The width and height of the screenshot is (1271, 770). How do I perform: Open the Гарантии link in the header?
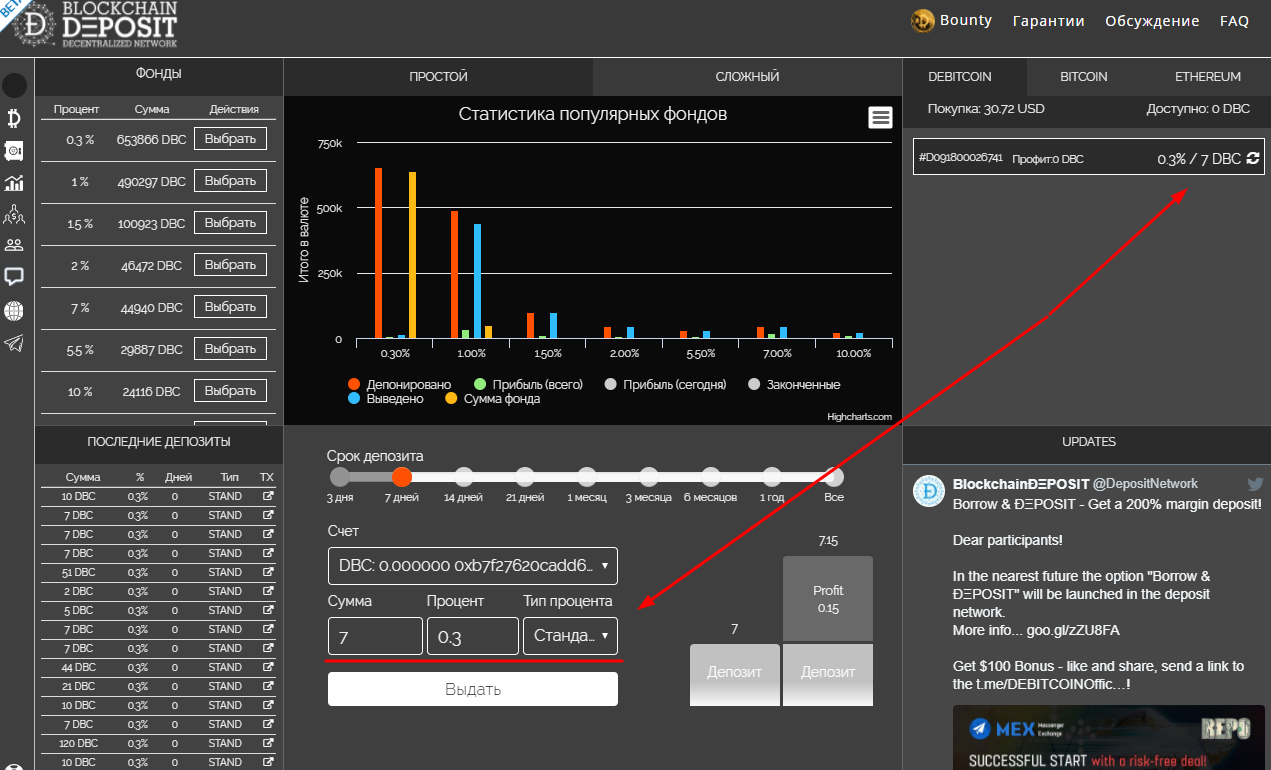tap(1048, 20)
